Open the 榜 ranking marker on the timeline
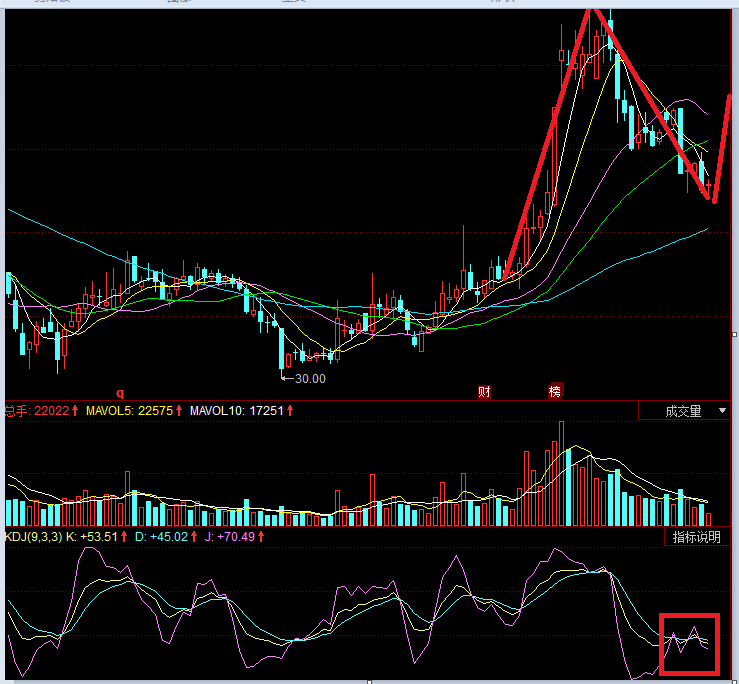Image resolution: width=739 pixels, height=684 pixels. tap(554, 392)
